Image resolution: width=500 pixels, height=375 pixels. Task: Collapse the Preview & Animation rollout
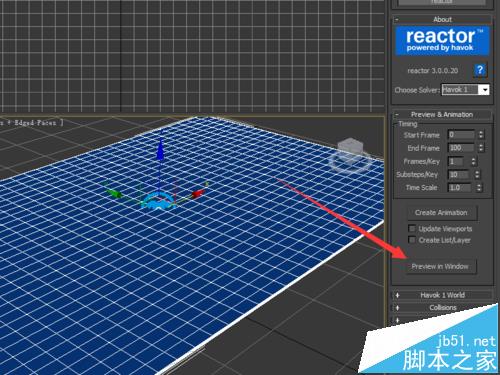click(x=442, y=114)
